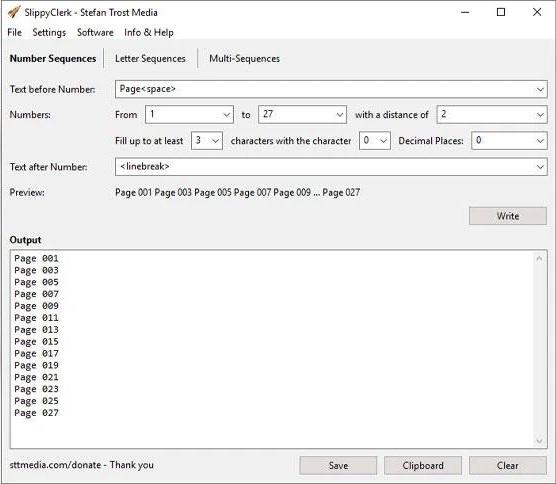Image resolution: width=556 pixels, height=484 pixels.
Task: Click the Preview text sequence
Action: point(238,193)
